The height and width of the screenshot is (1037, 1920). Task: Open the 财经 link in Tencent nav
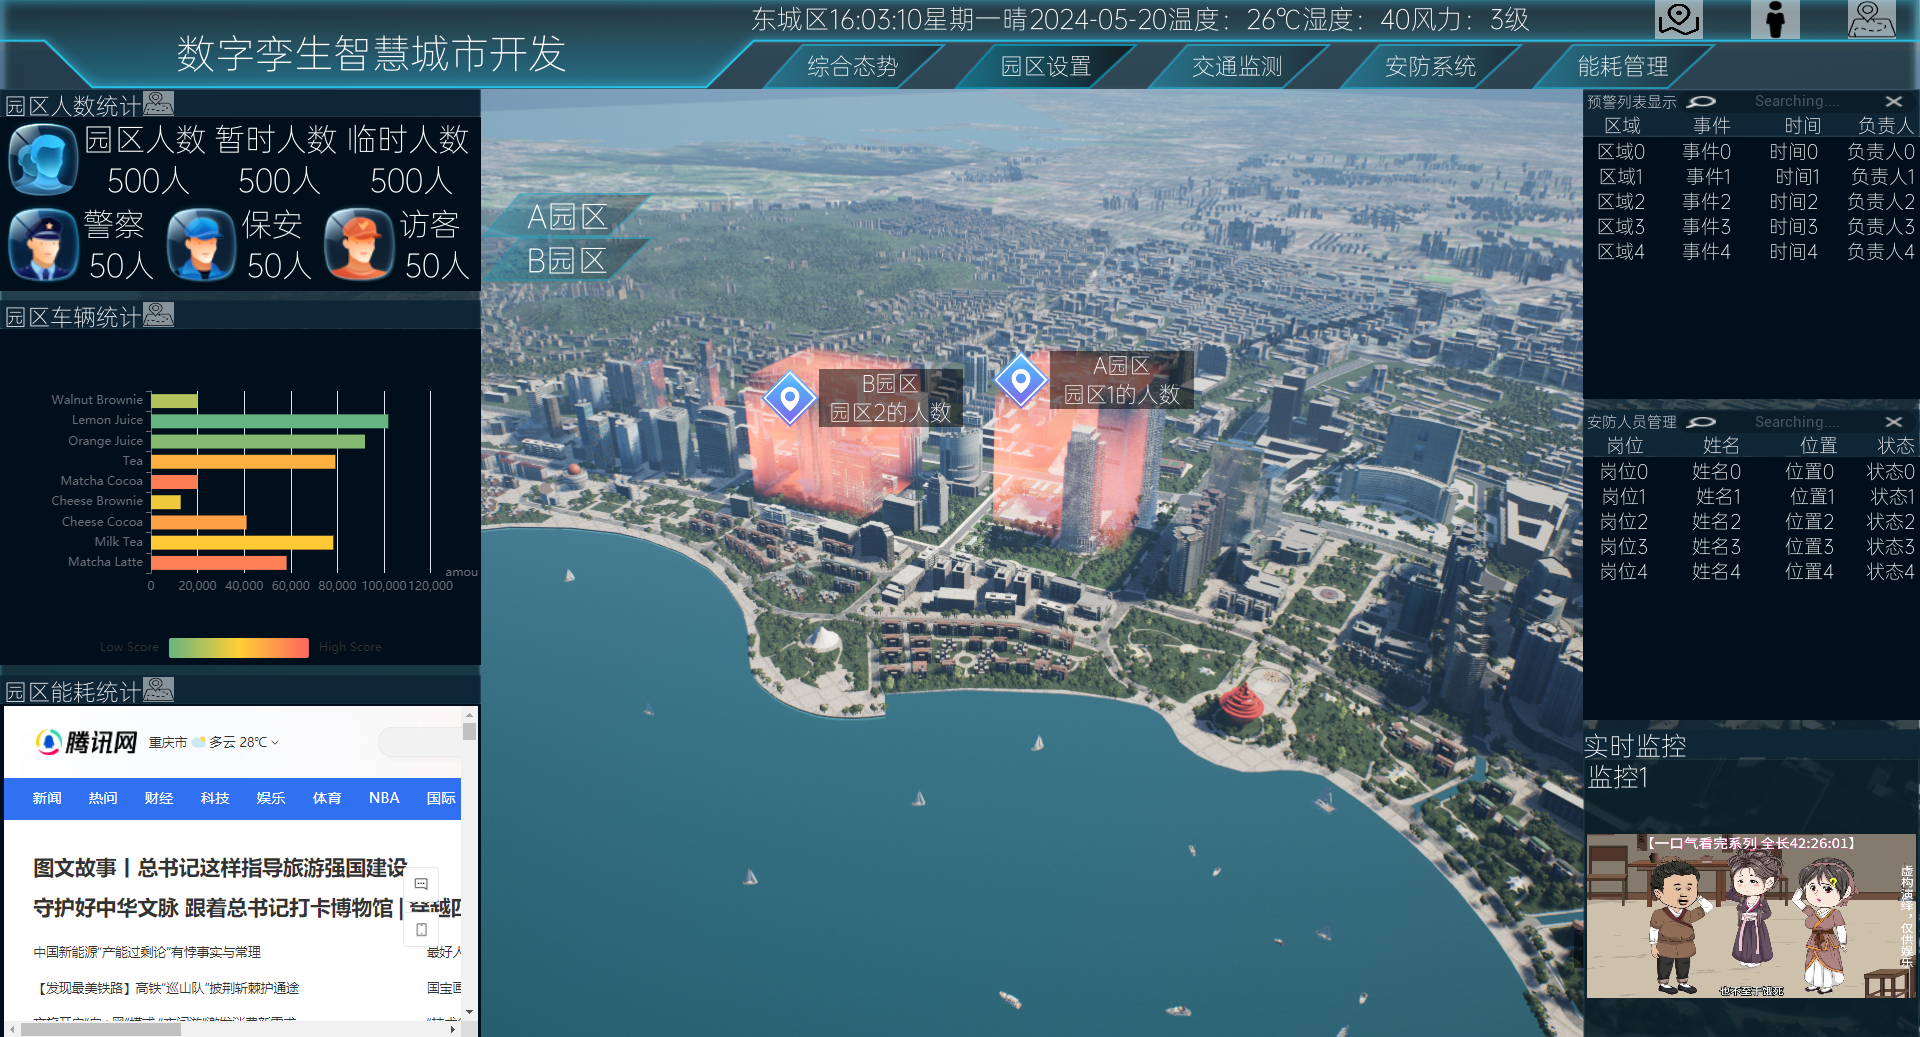[159, 798]
